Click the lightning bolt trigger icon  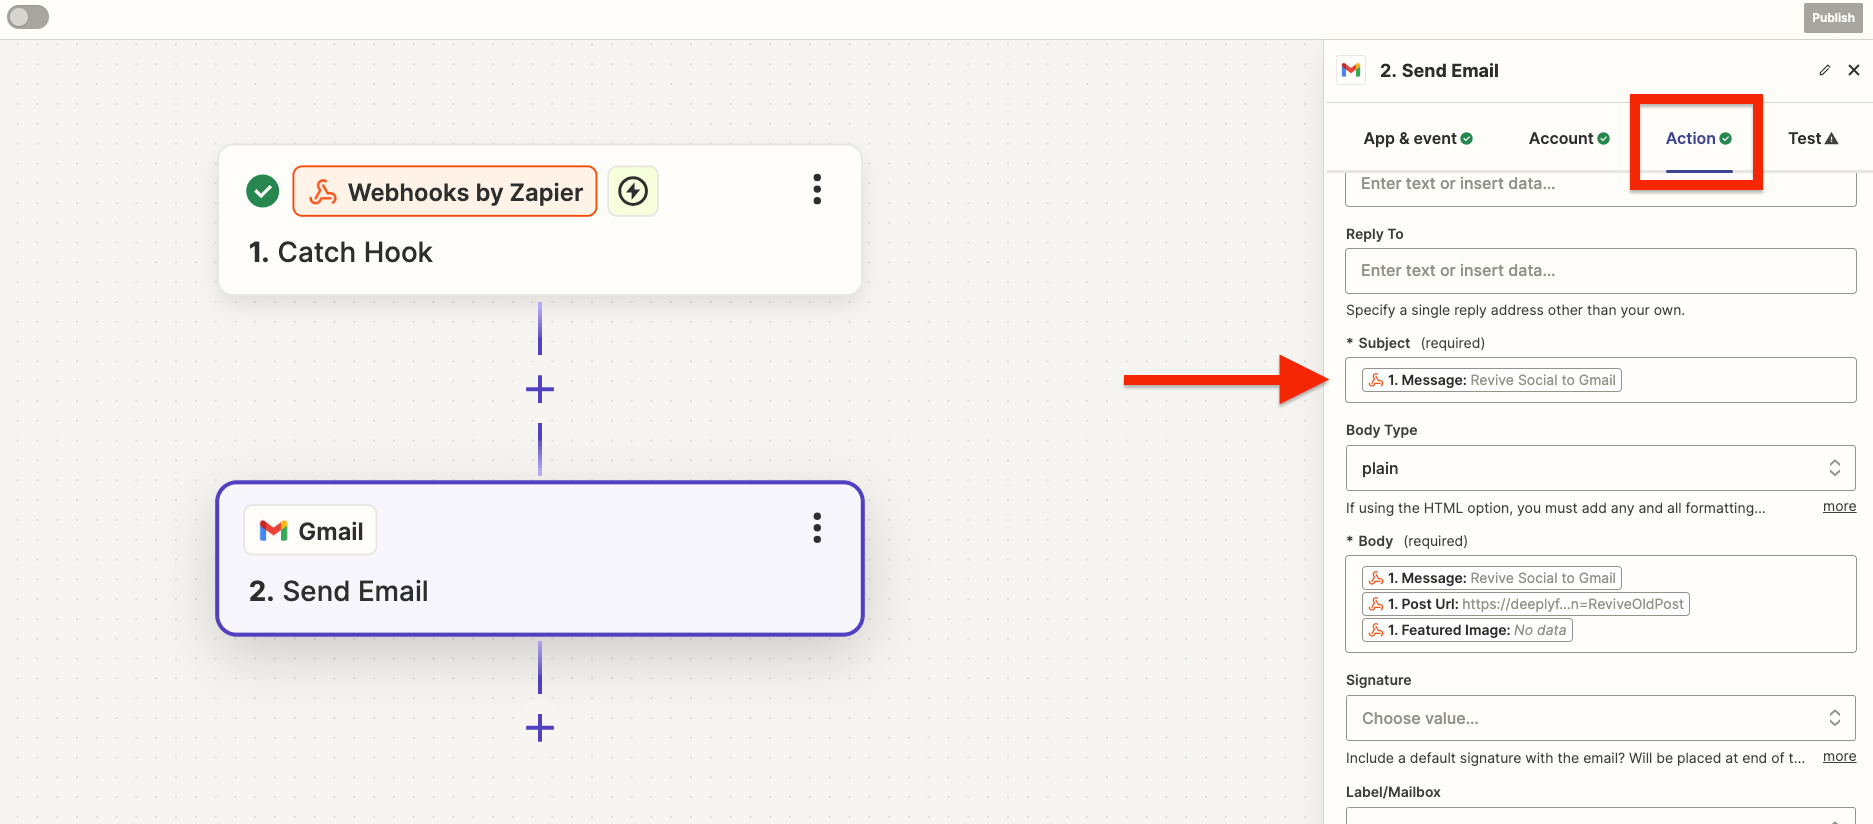[x=633, y=191]
